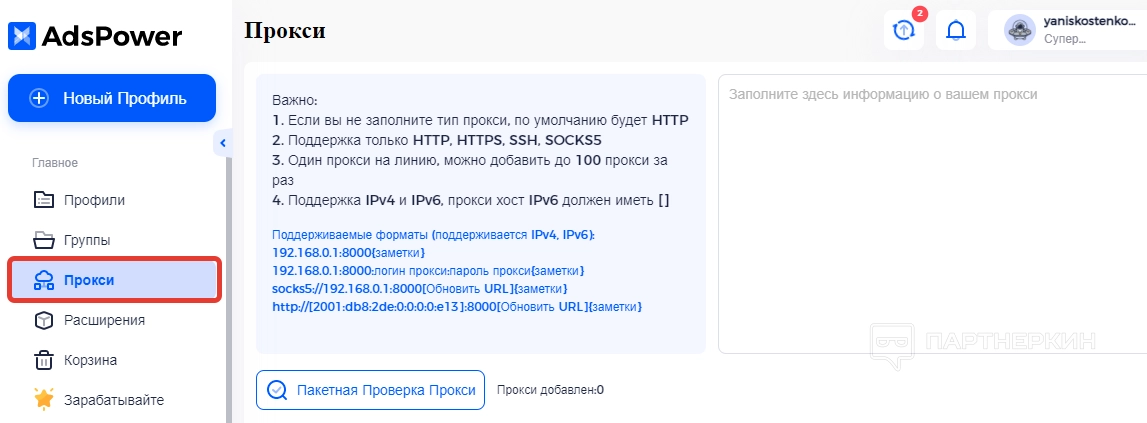This screenshot has height=423, width=1147.
Task: Click the Корзина trash icon
Action: pyautogui.click(x=44, y=360)
